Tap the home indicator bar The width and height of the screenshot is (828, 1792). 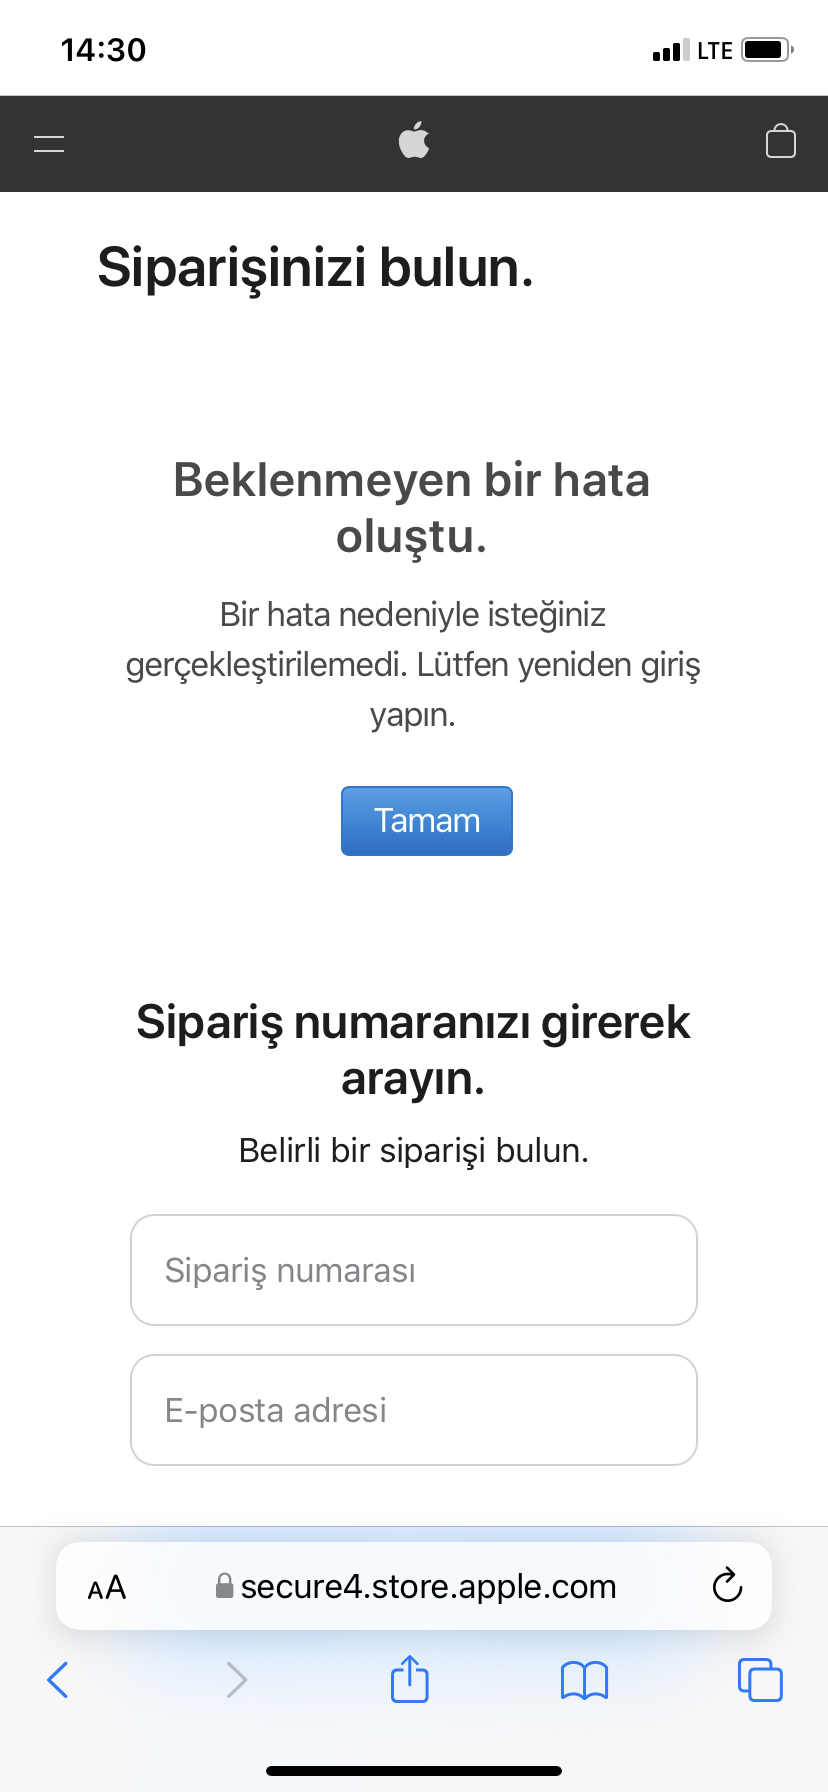(x=414, y=1771)
